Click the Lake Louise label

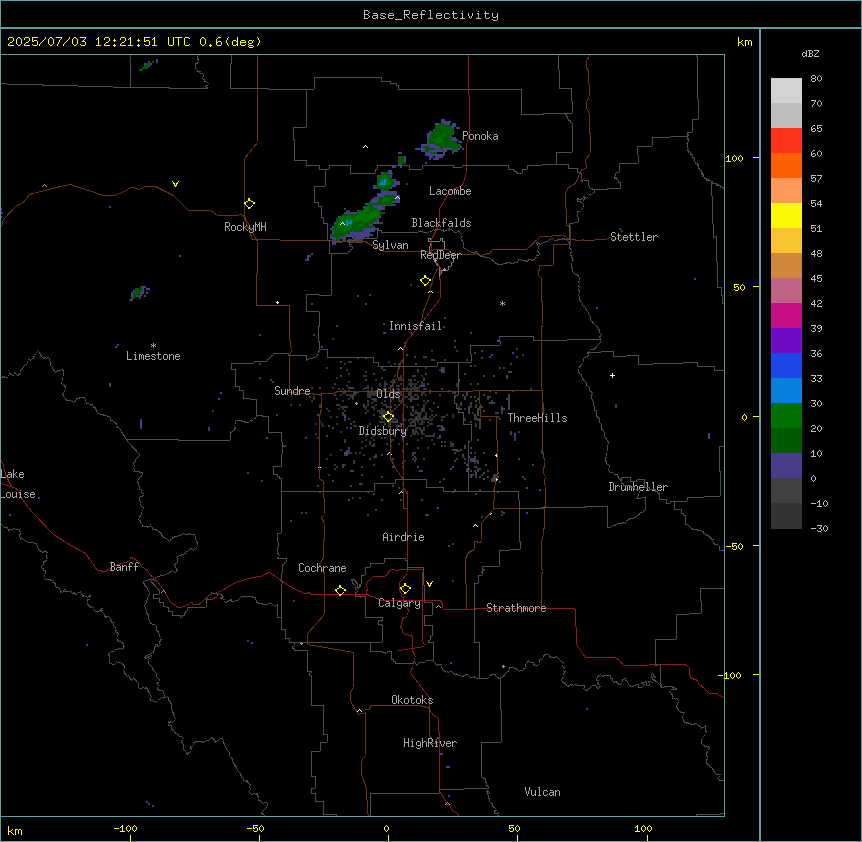[18, 484]
